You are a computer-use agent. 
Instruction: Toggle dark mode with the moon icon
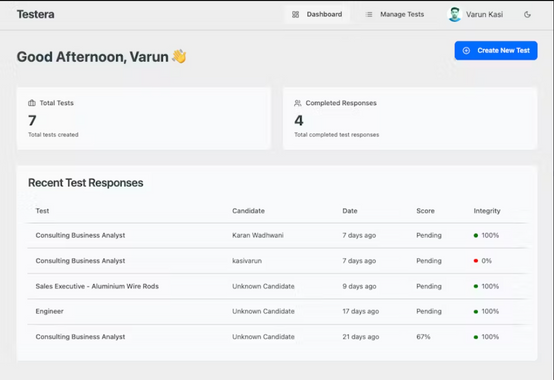527,14
